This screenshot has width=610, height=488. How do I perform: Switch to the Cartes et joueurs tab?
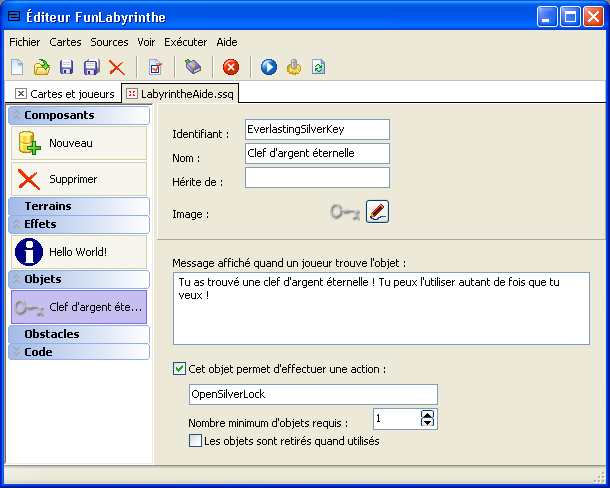tap(65, 93)
